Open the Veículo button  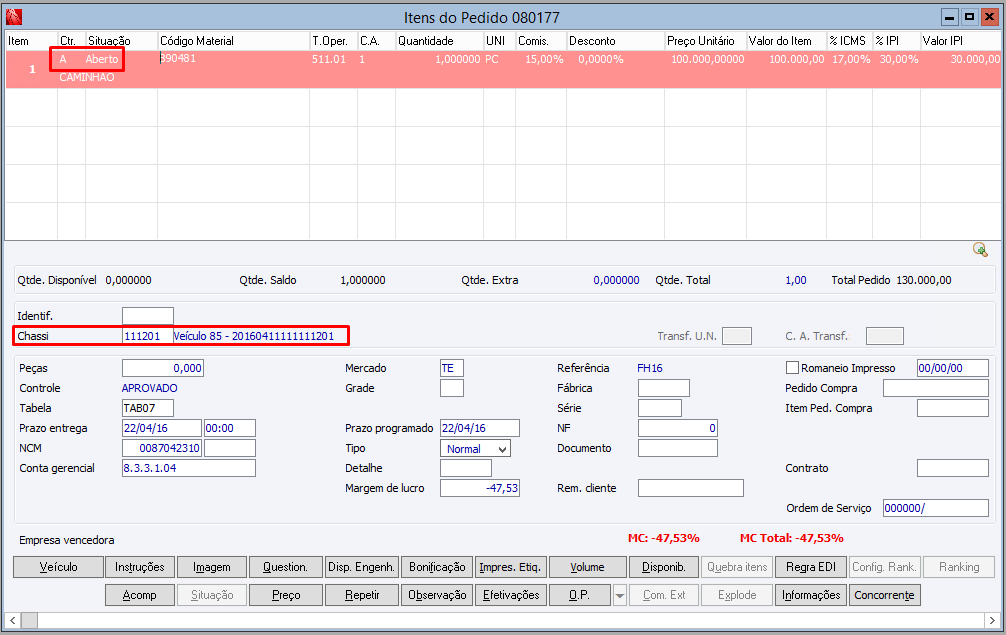(58, 567)
